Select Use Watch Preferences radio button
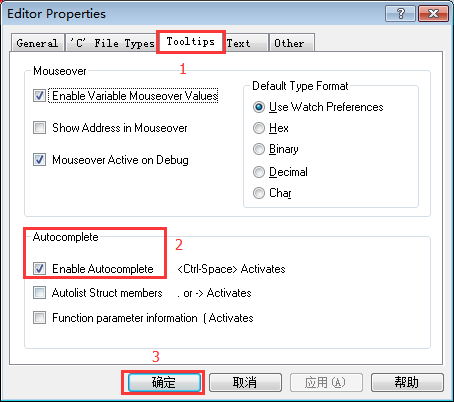 259,107
